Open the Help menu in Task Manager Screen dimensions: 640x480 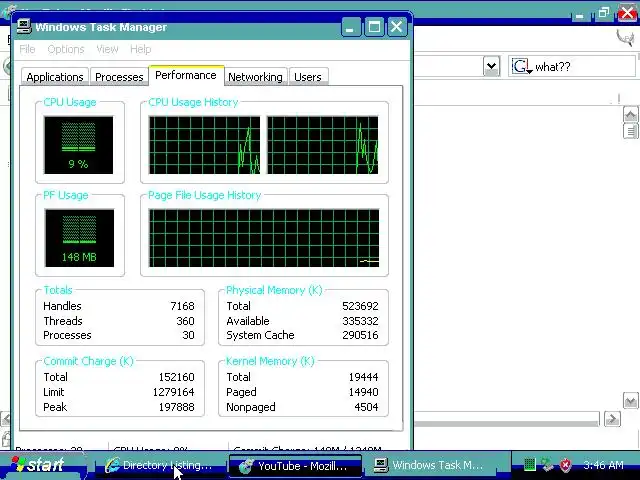(x=140, y=49)
